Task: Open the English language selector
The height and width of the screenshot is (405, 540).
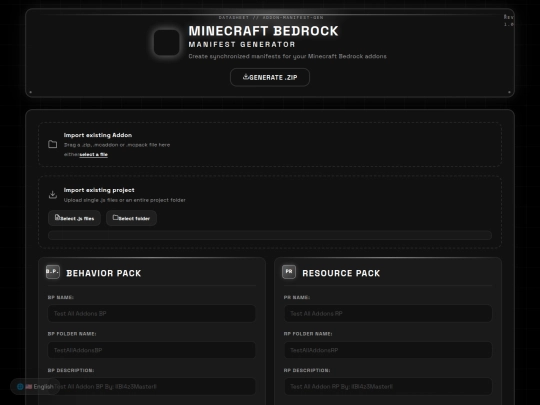Action: click(x=35, y=387)
